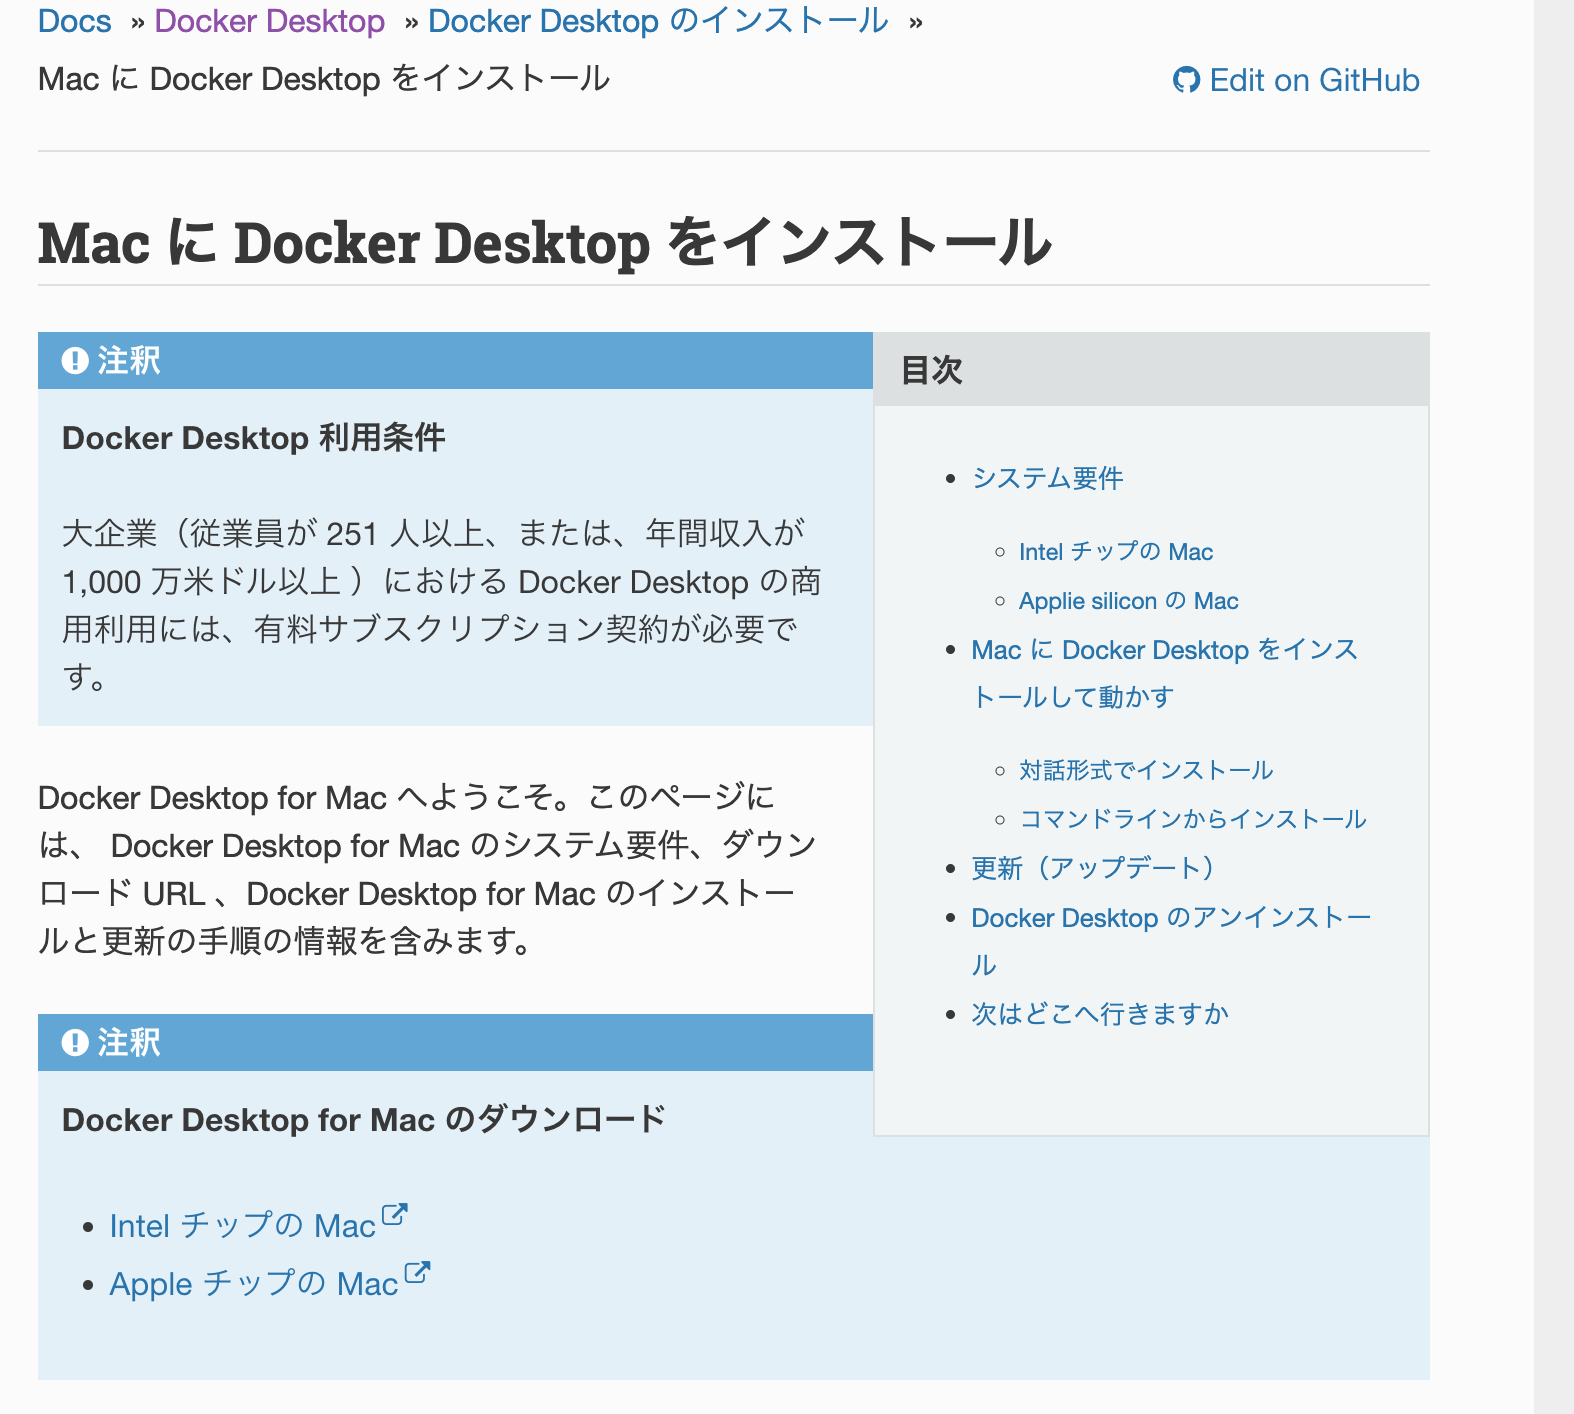
Task: Select the page heading Mac に Docker Desktop をインストール
Action: (545, 242)
